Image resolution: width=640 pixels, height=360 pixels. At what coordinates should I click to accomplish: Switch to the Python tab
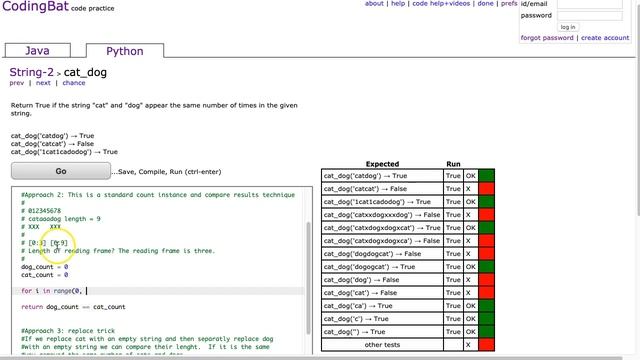(125, 51)
